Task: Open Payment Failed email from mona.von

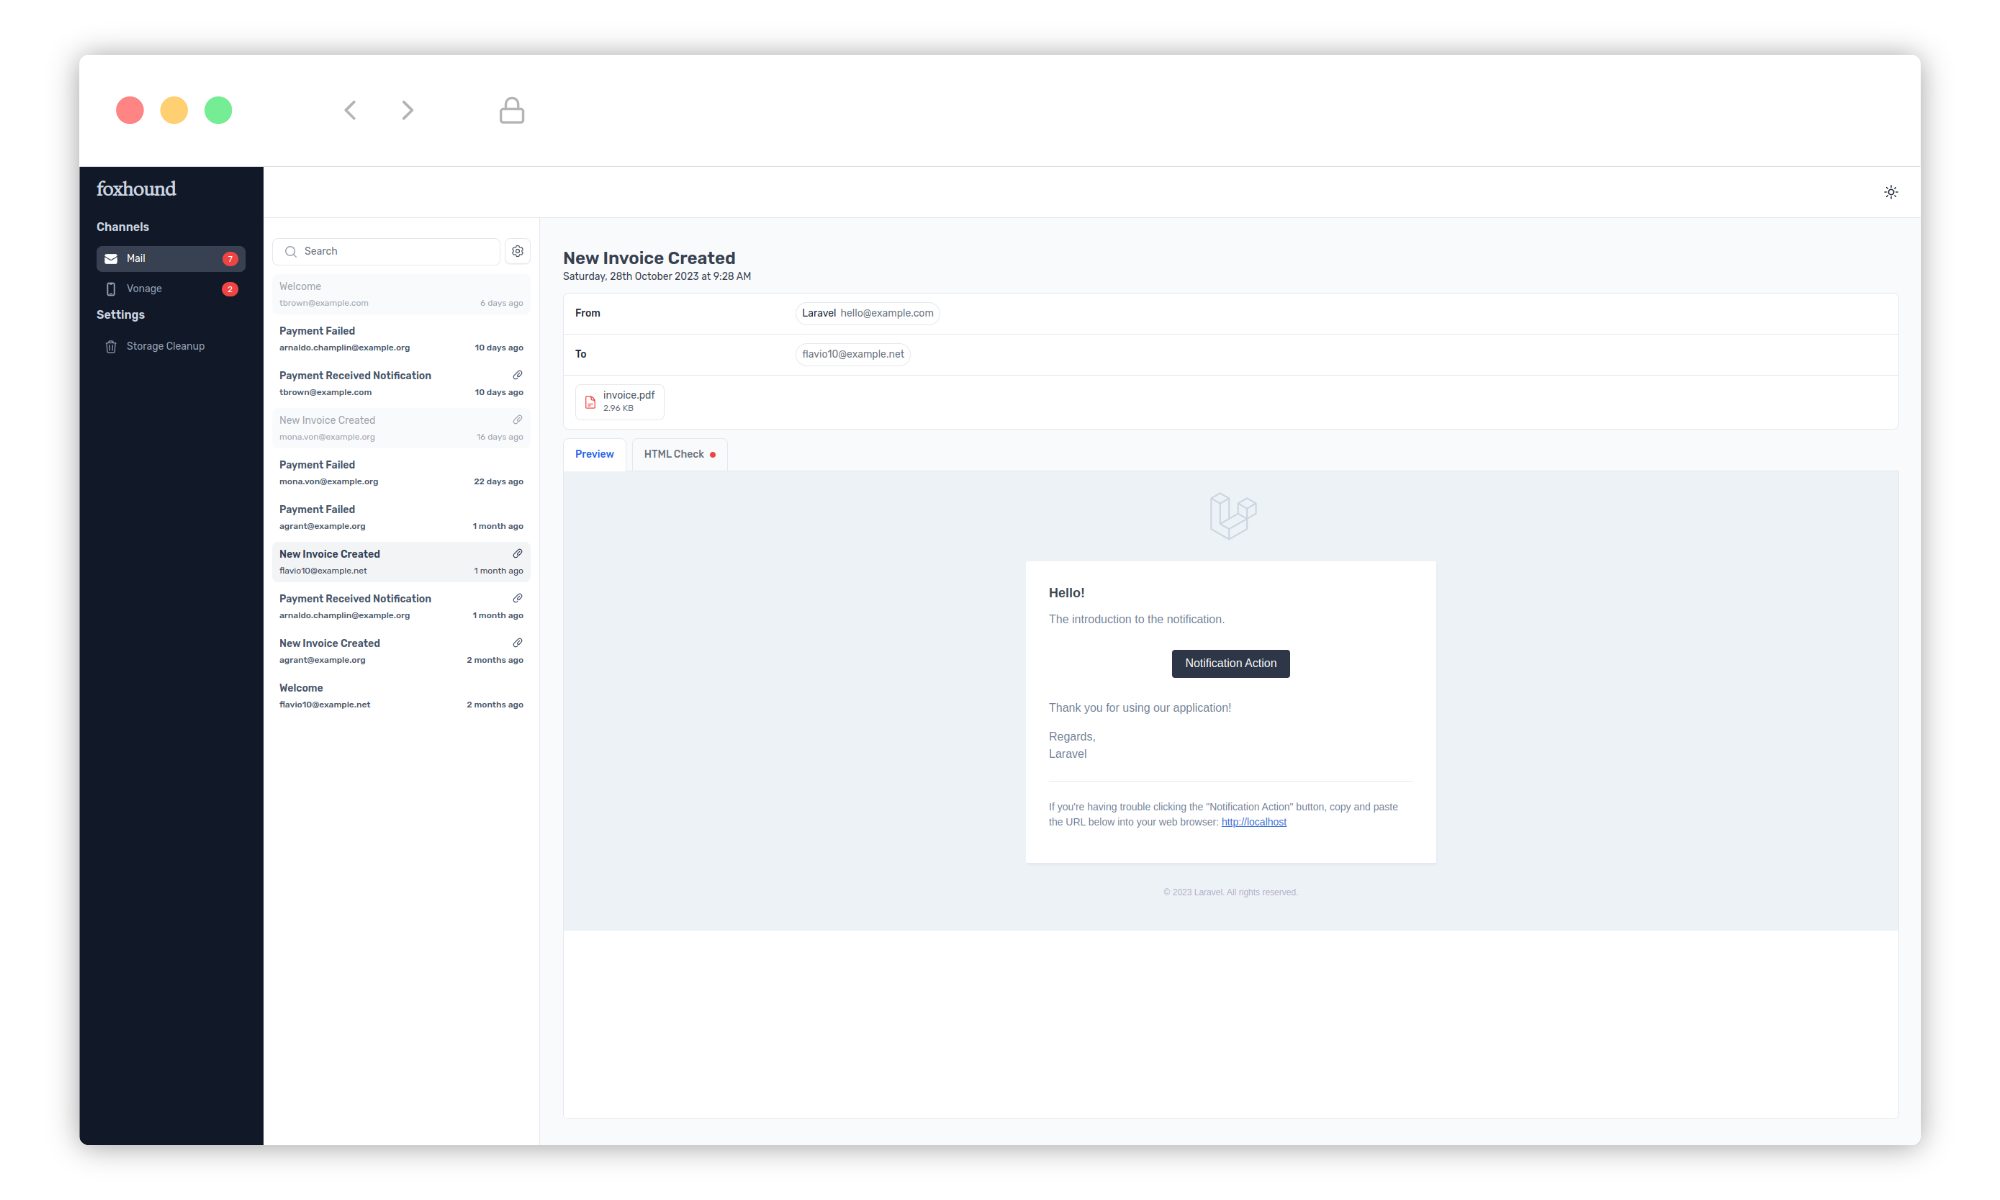Action: pos(400,472)
